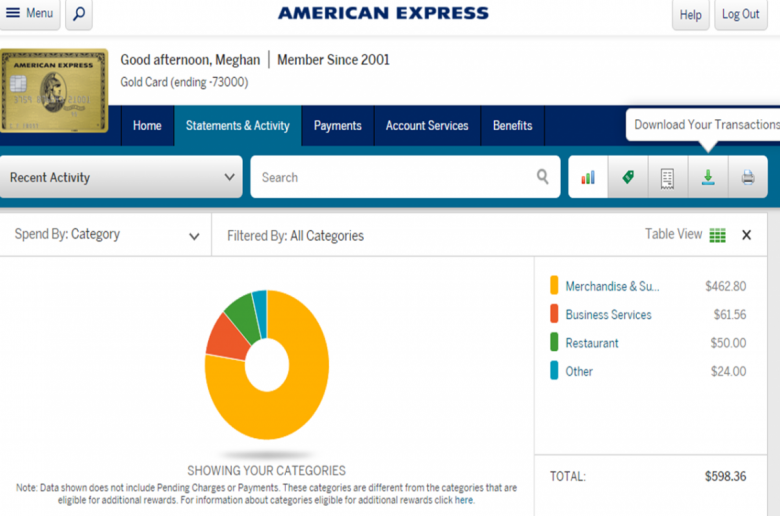Click the green tag offers icon
Image resolution: width=780 pixels, height=516 pixels.
click(x=628, y=177)
